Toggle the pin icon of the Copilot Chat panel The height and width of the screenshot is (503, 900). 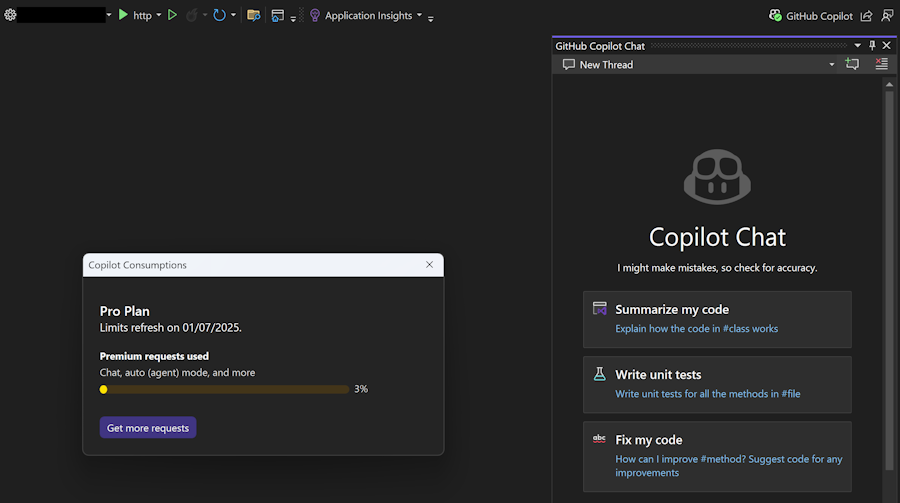coord(872,45)
